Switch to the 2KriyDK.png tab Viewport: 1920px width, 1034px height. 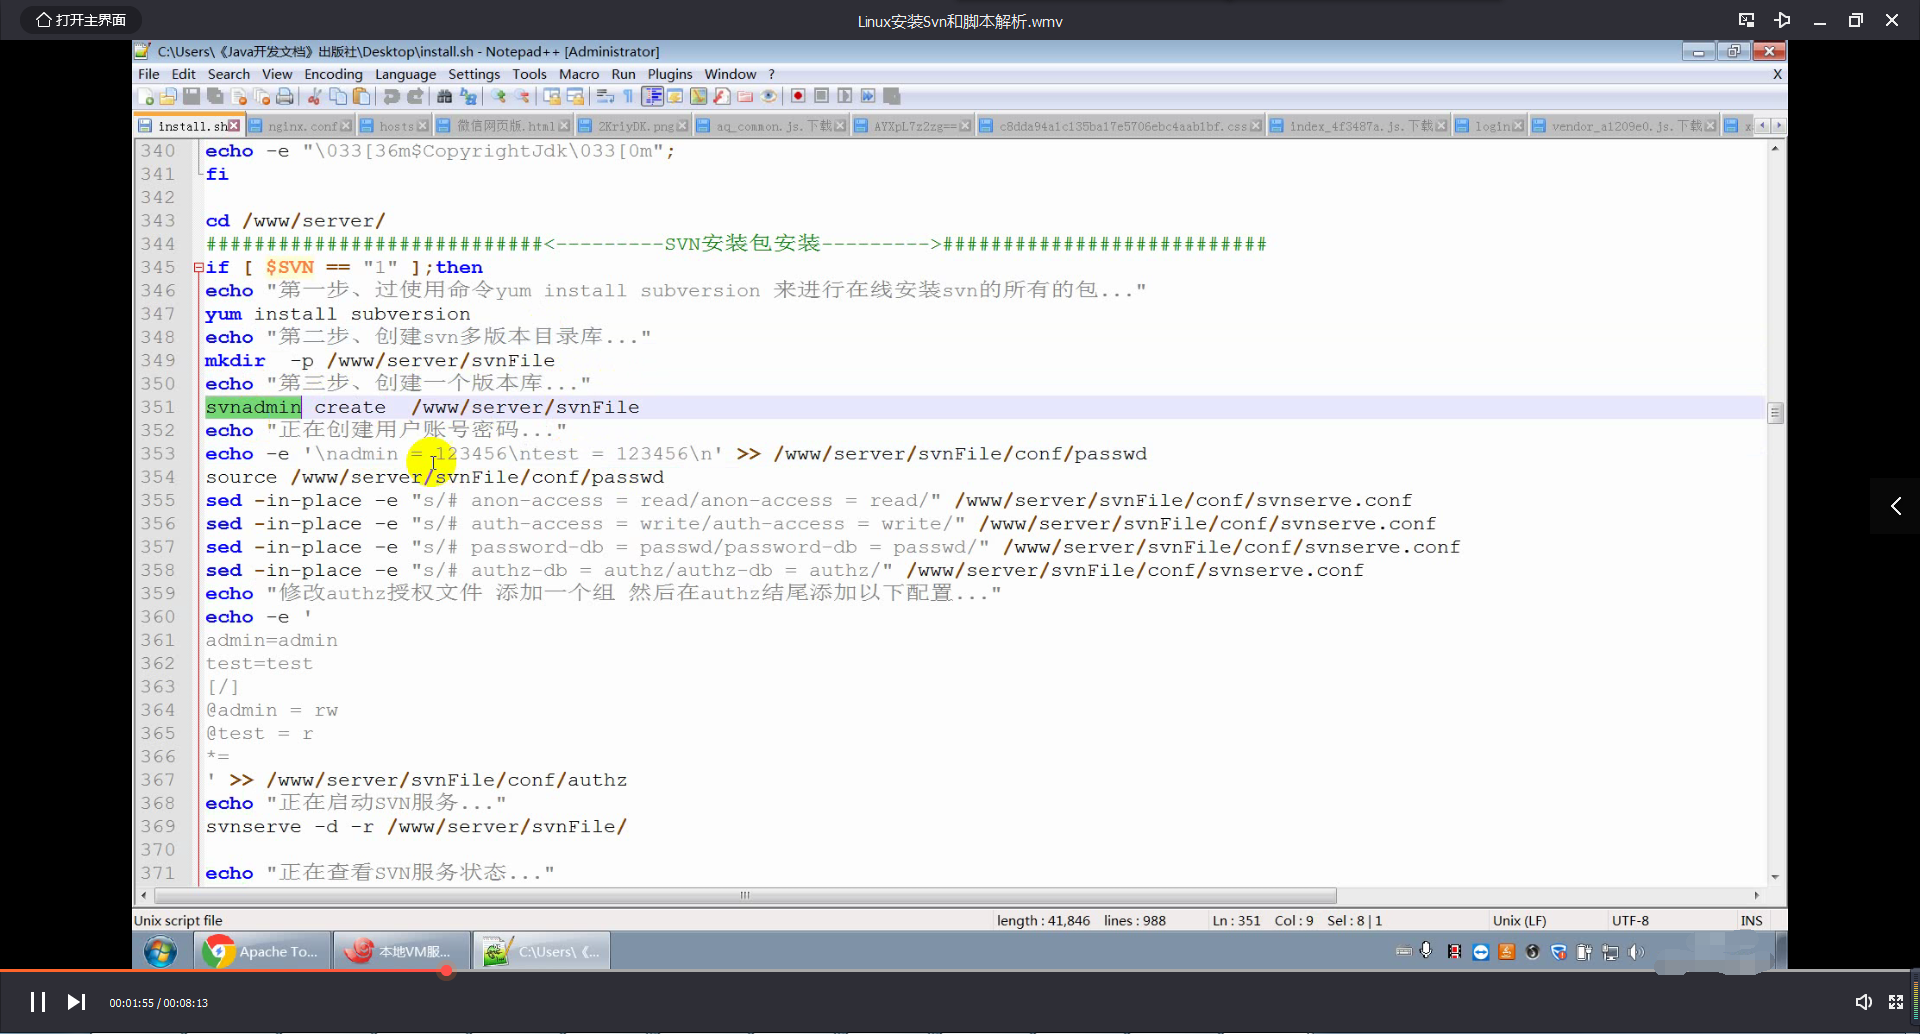coord(635,126)
